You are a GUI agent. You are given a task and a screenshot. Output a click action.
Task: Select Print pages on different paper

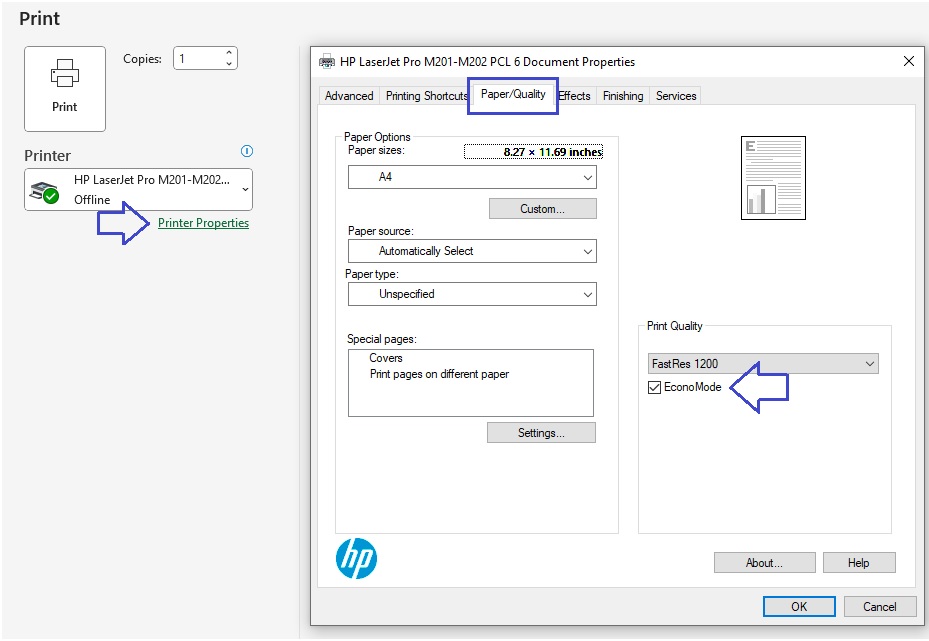439,374
